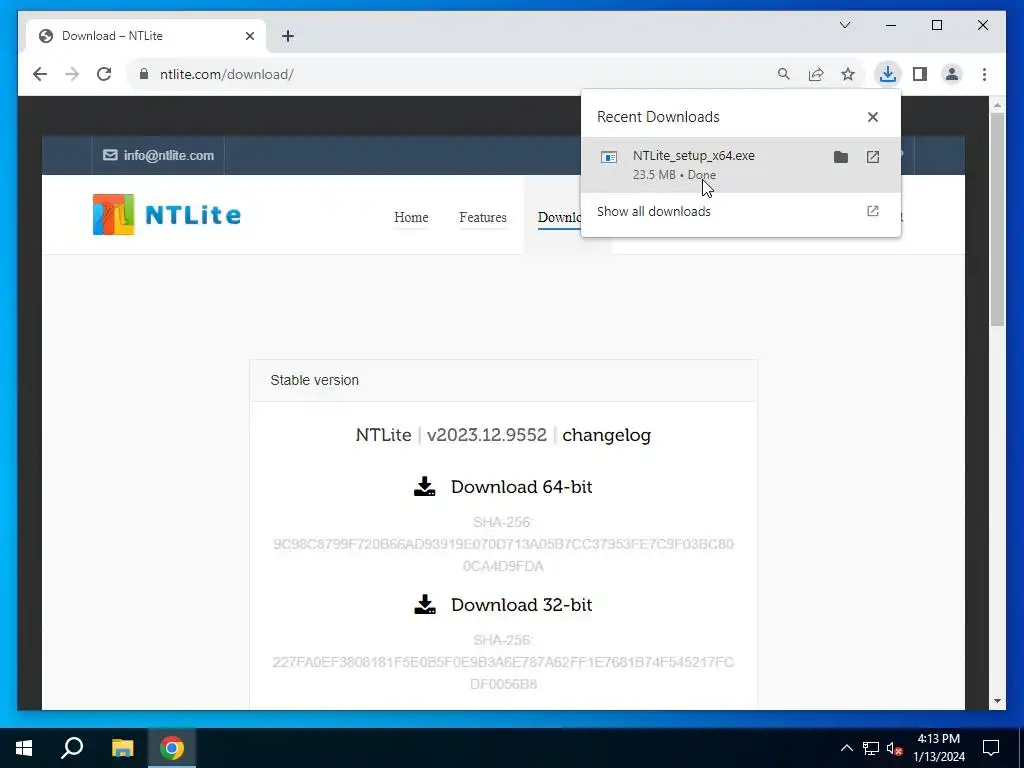Click Download 64-bit link
Screen dimensions: 1024x768
(x=521, y=487)
